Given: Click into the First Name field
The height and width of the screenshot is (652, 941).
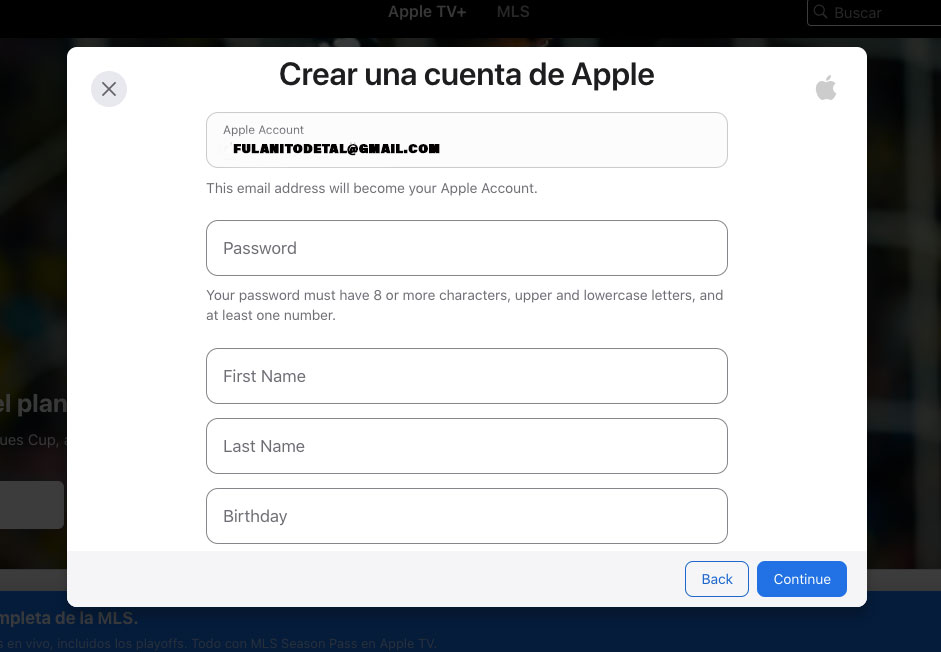Looking at the screenshot, I should point(467,376).
